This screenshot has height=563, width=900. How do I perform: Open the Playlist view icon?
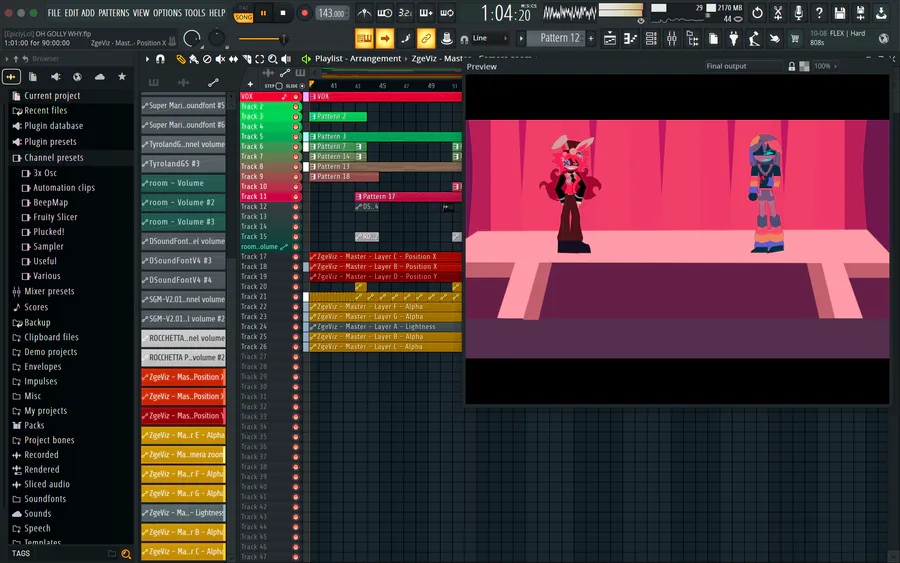click(x=610, y=38)
